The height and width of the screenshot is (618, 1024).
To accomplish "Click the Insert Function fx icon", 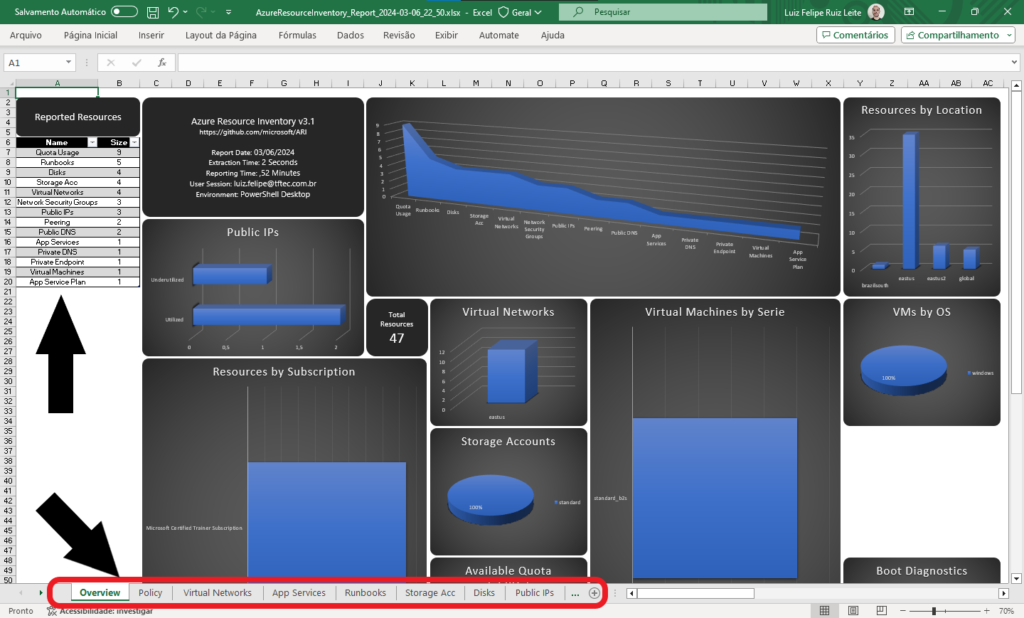I will click(x=162, y=62).
